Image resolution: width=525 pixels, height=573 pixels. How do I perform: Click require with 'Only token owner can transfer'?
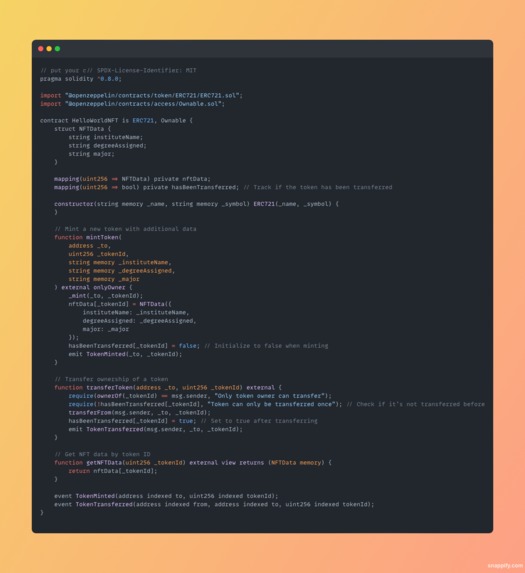[x=200, y=396]
